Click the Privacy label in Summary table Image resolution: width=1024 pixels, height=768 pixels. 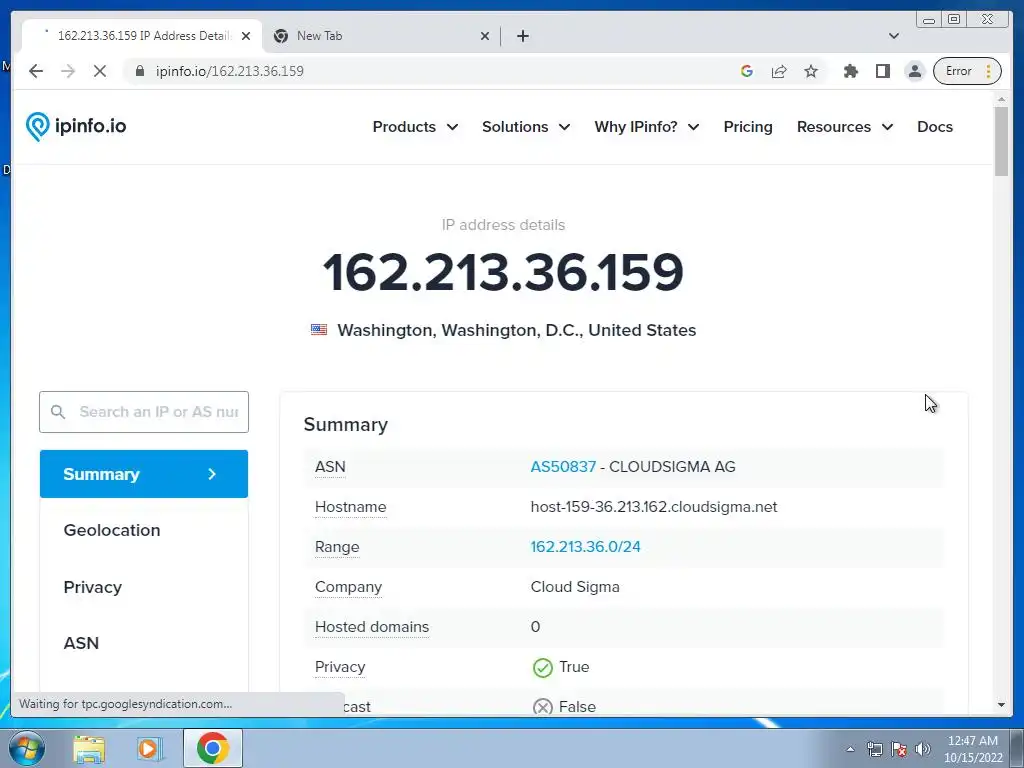click(x=340, y=667)
